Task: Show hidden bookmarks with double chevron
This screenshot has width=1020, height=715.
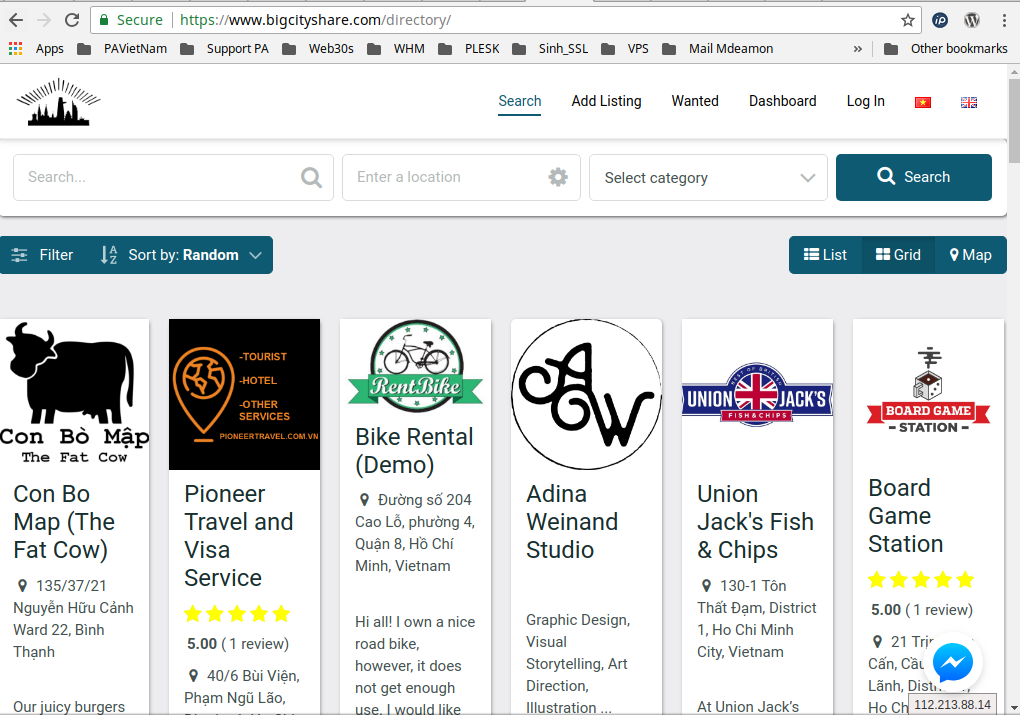Action: [858, 49]
